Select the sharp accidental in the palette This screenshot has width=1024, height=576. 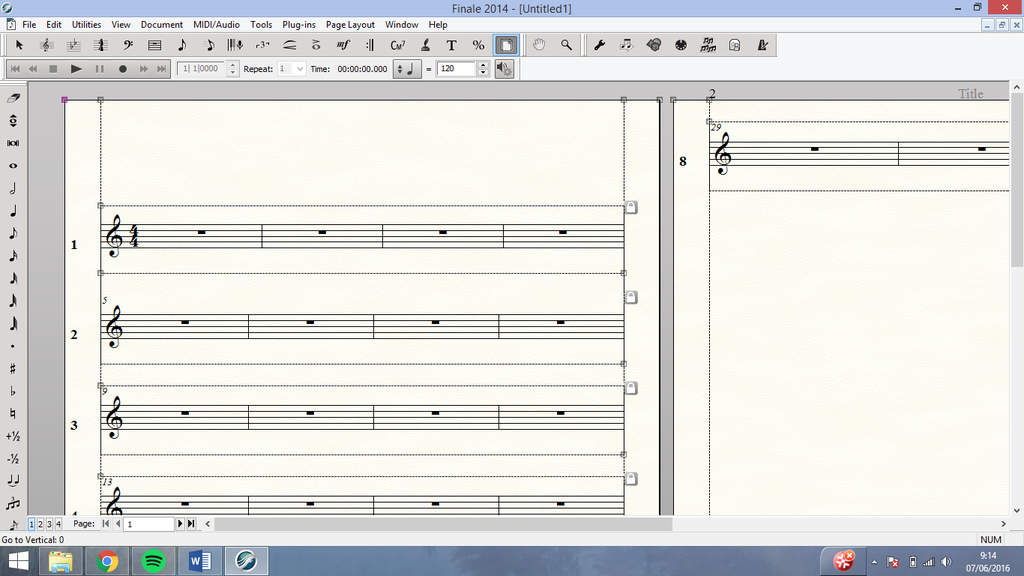tap(13, 369)
